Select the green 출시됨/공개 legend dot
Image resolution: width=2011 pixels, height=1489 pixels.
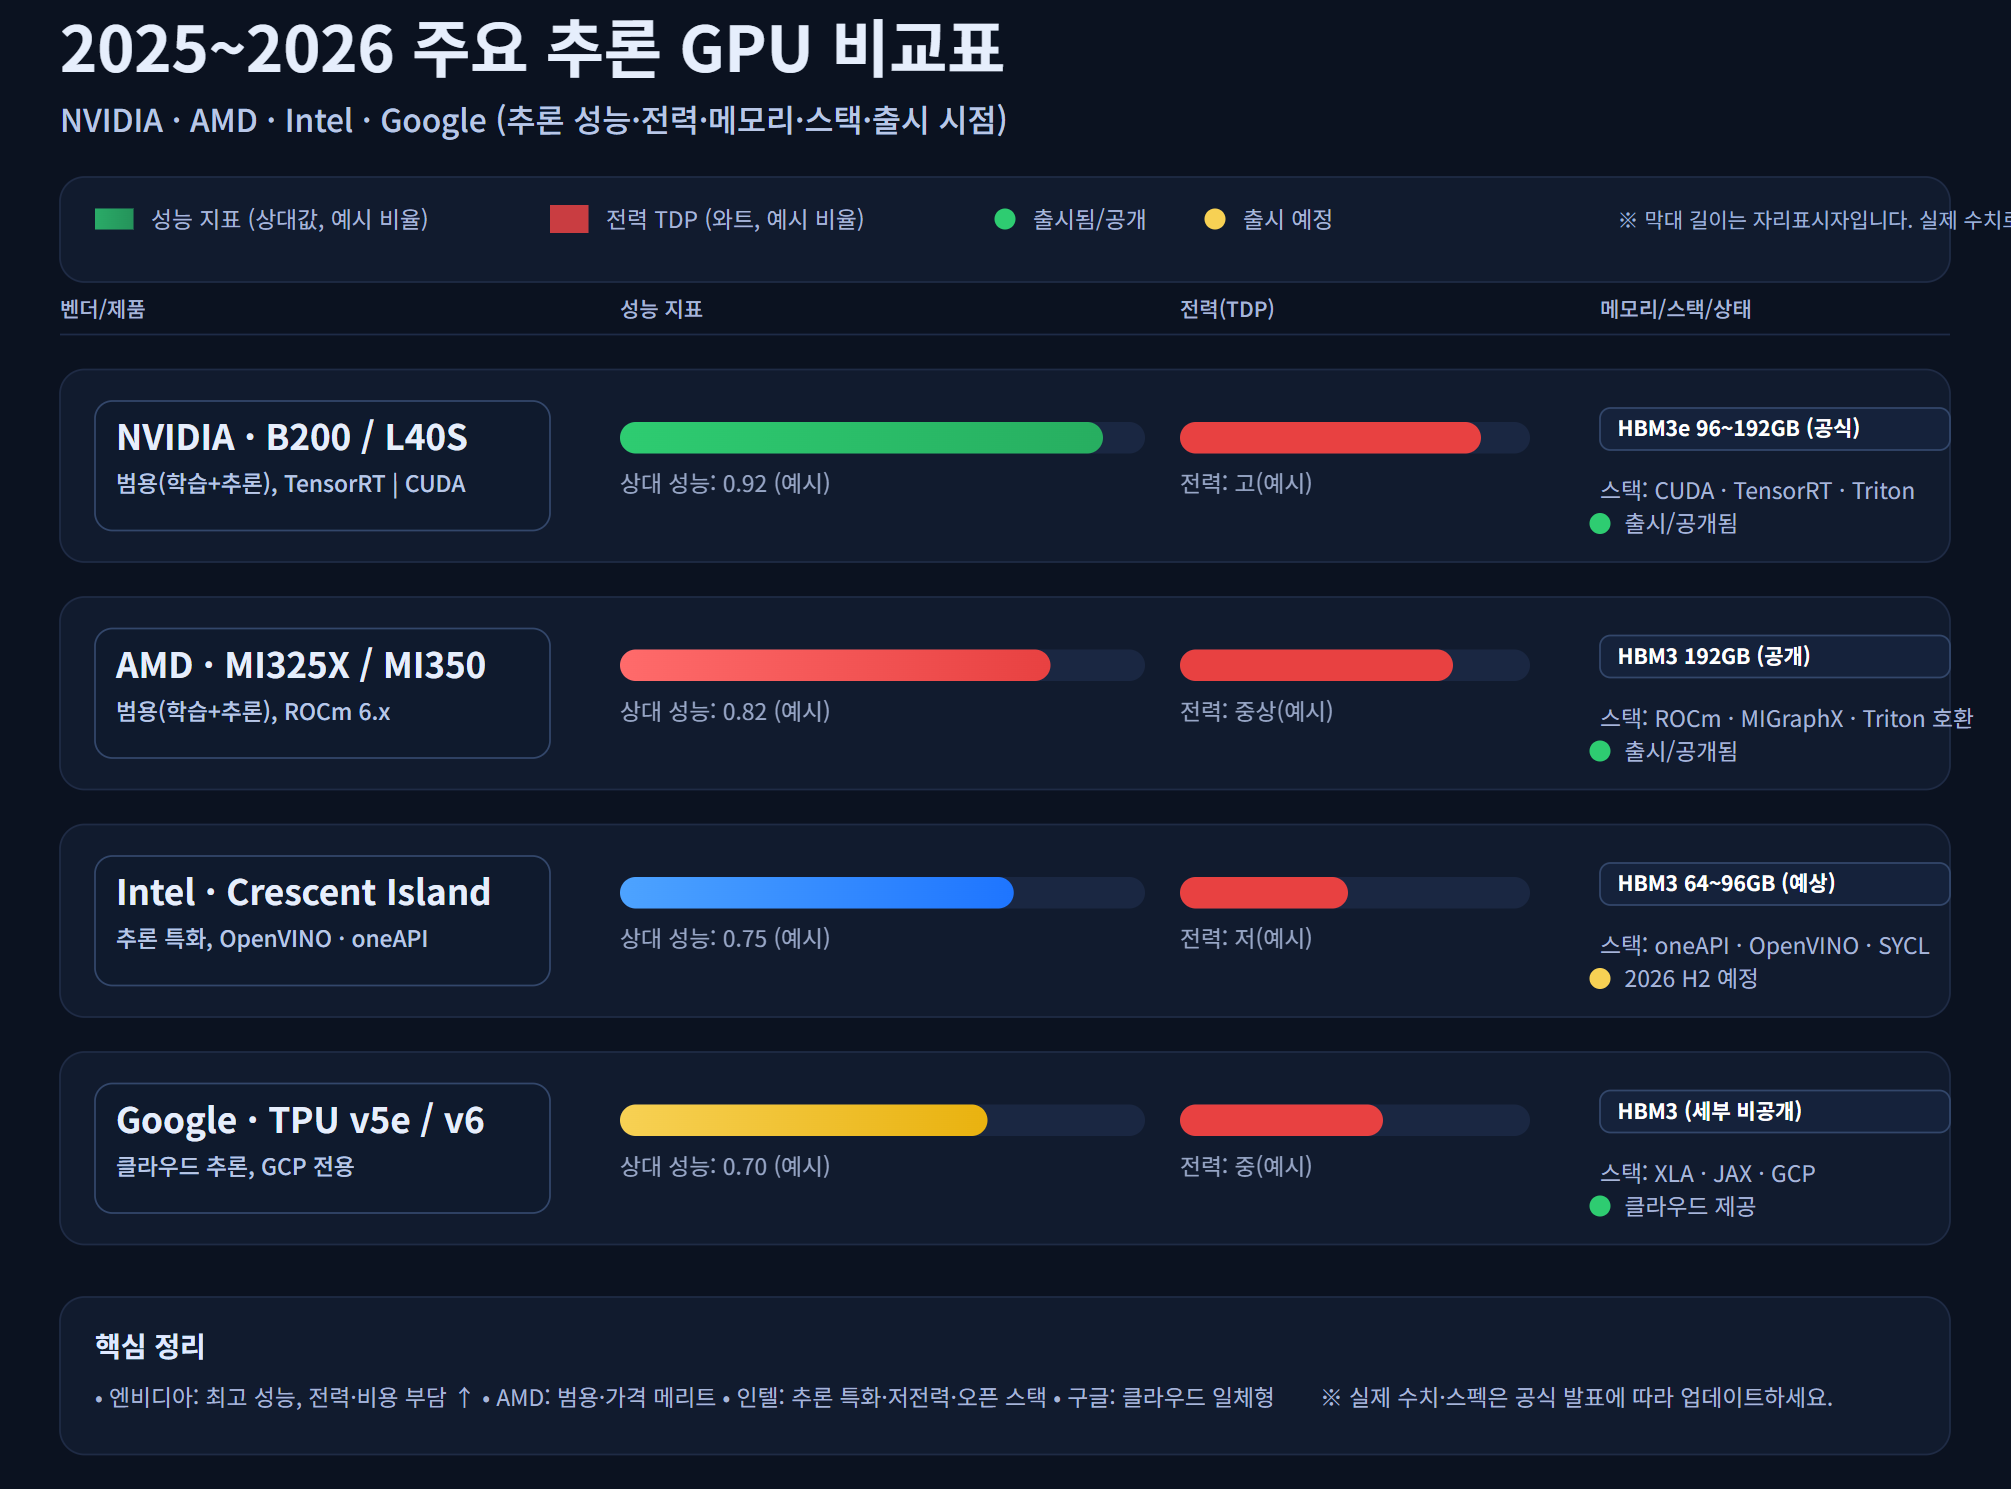(1005, 217)
